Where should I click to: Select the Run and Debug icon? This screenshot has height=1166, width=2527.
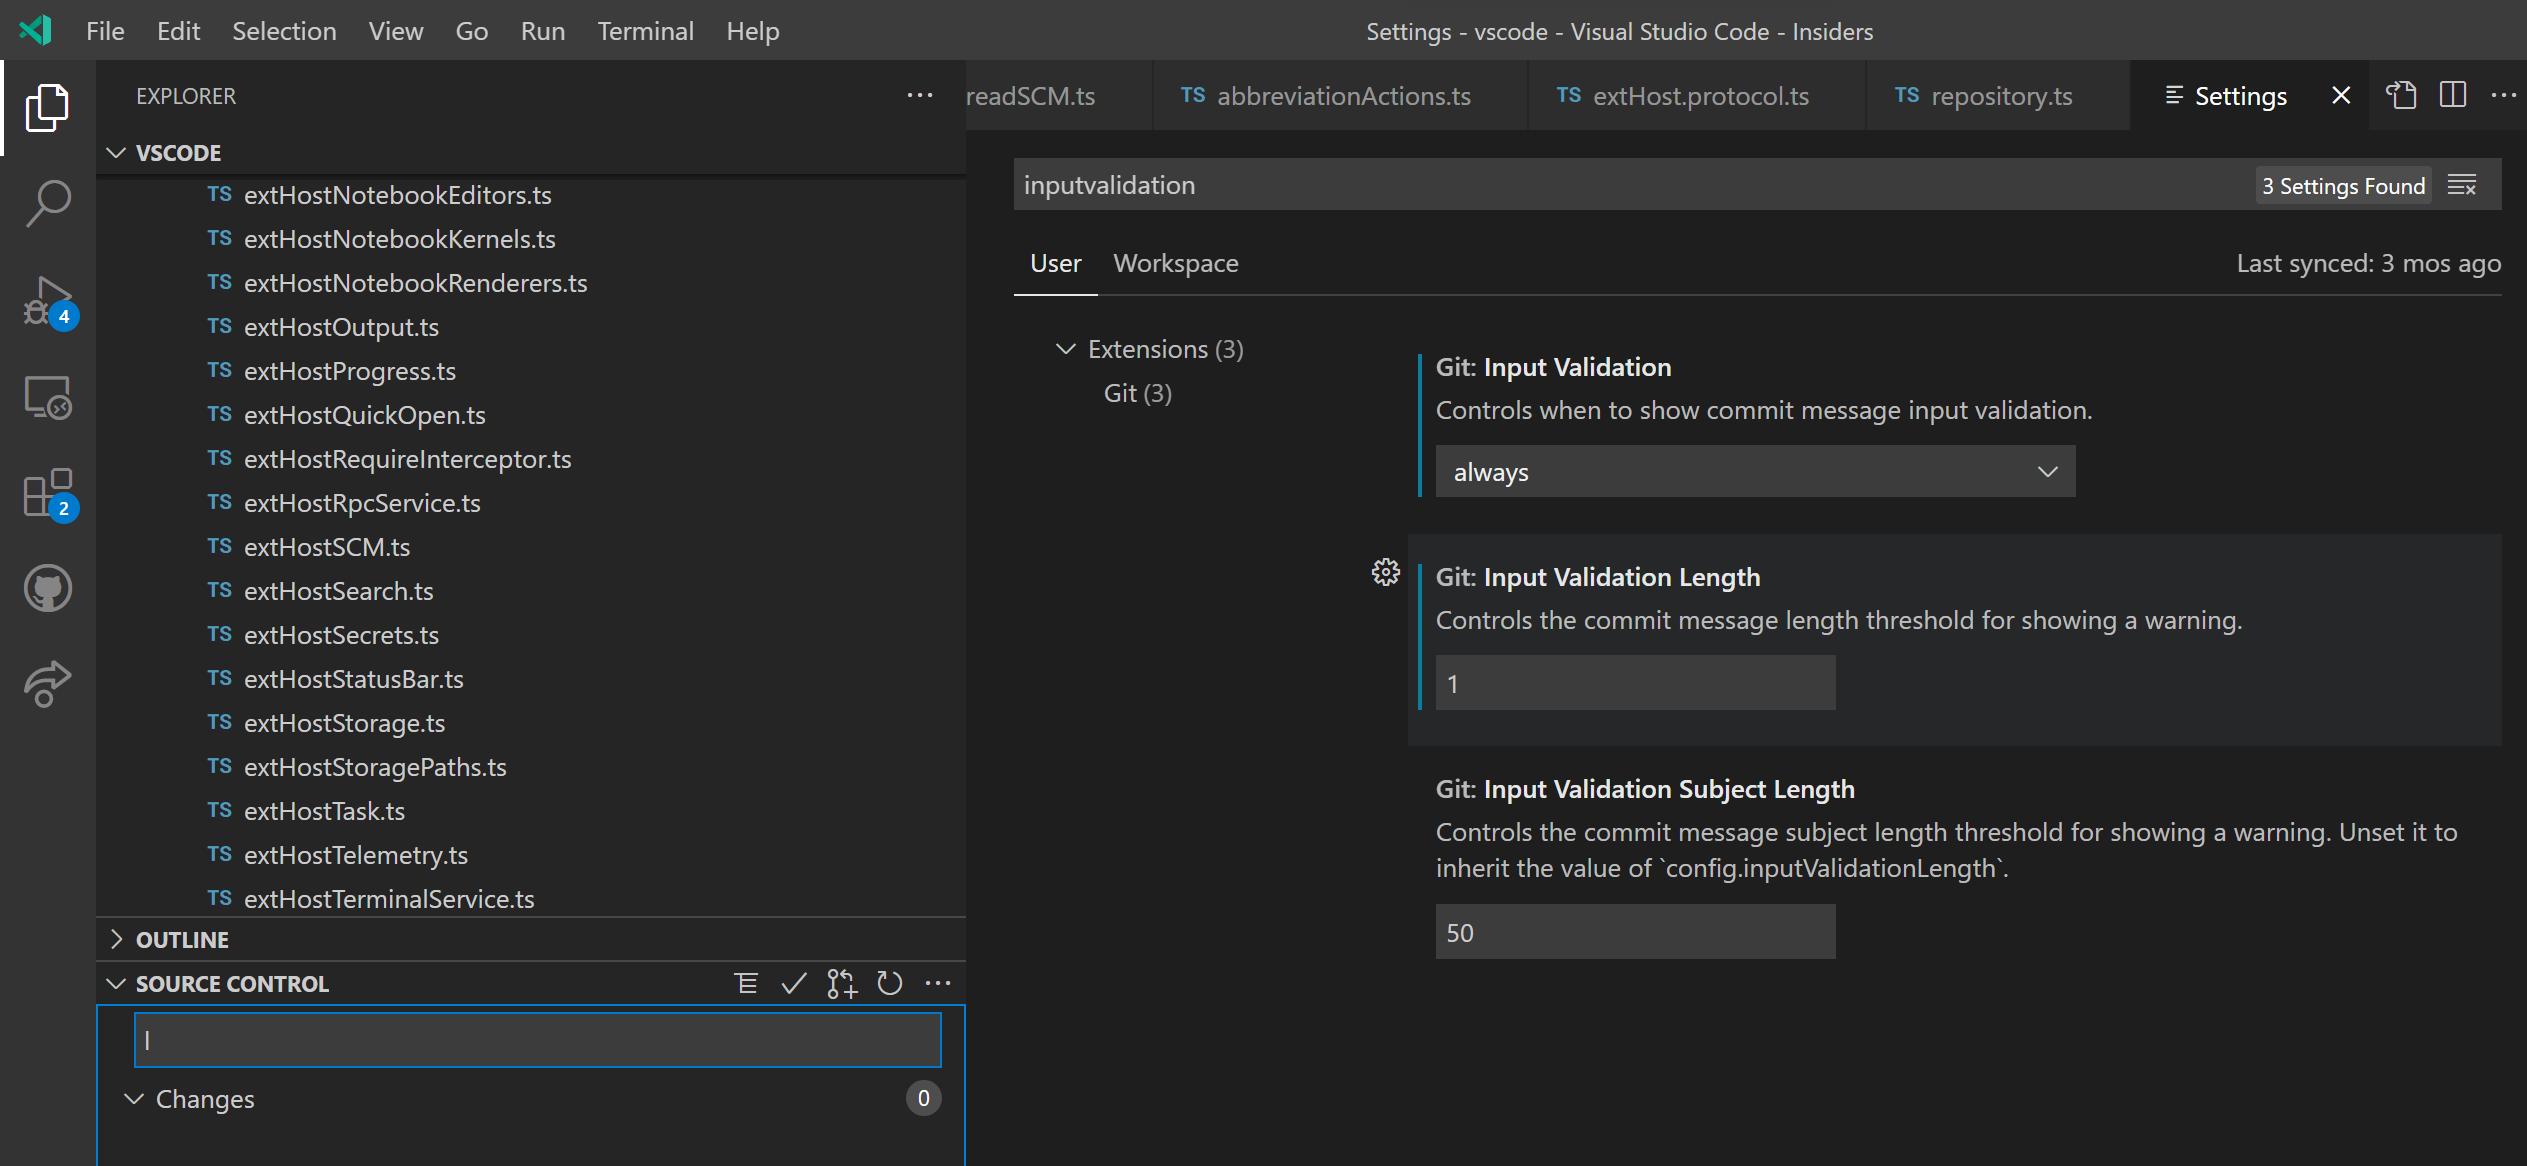(x=47, y=300)
